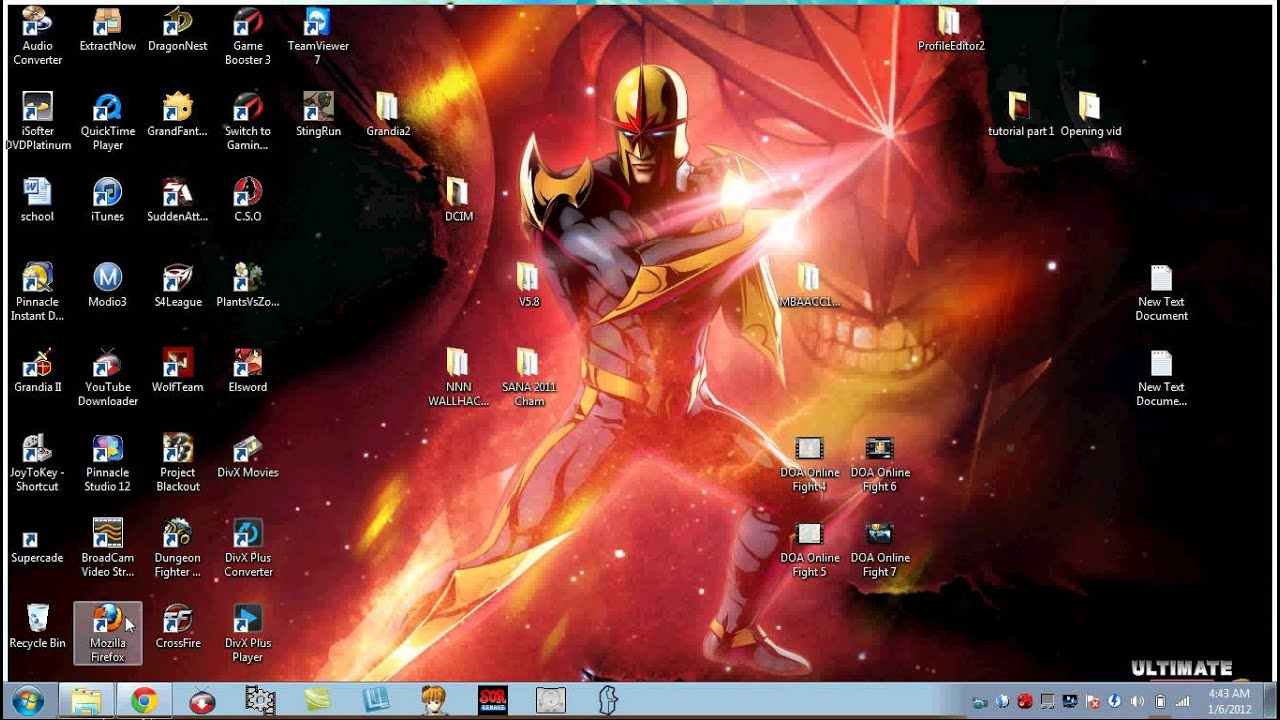The height and width of the screenshot is (720, 1280).
Task: Select BroadCam Video Streaming icon
Action: (108, 548)
